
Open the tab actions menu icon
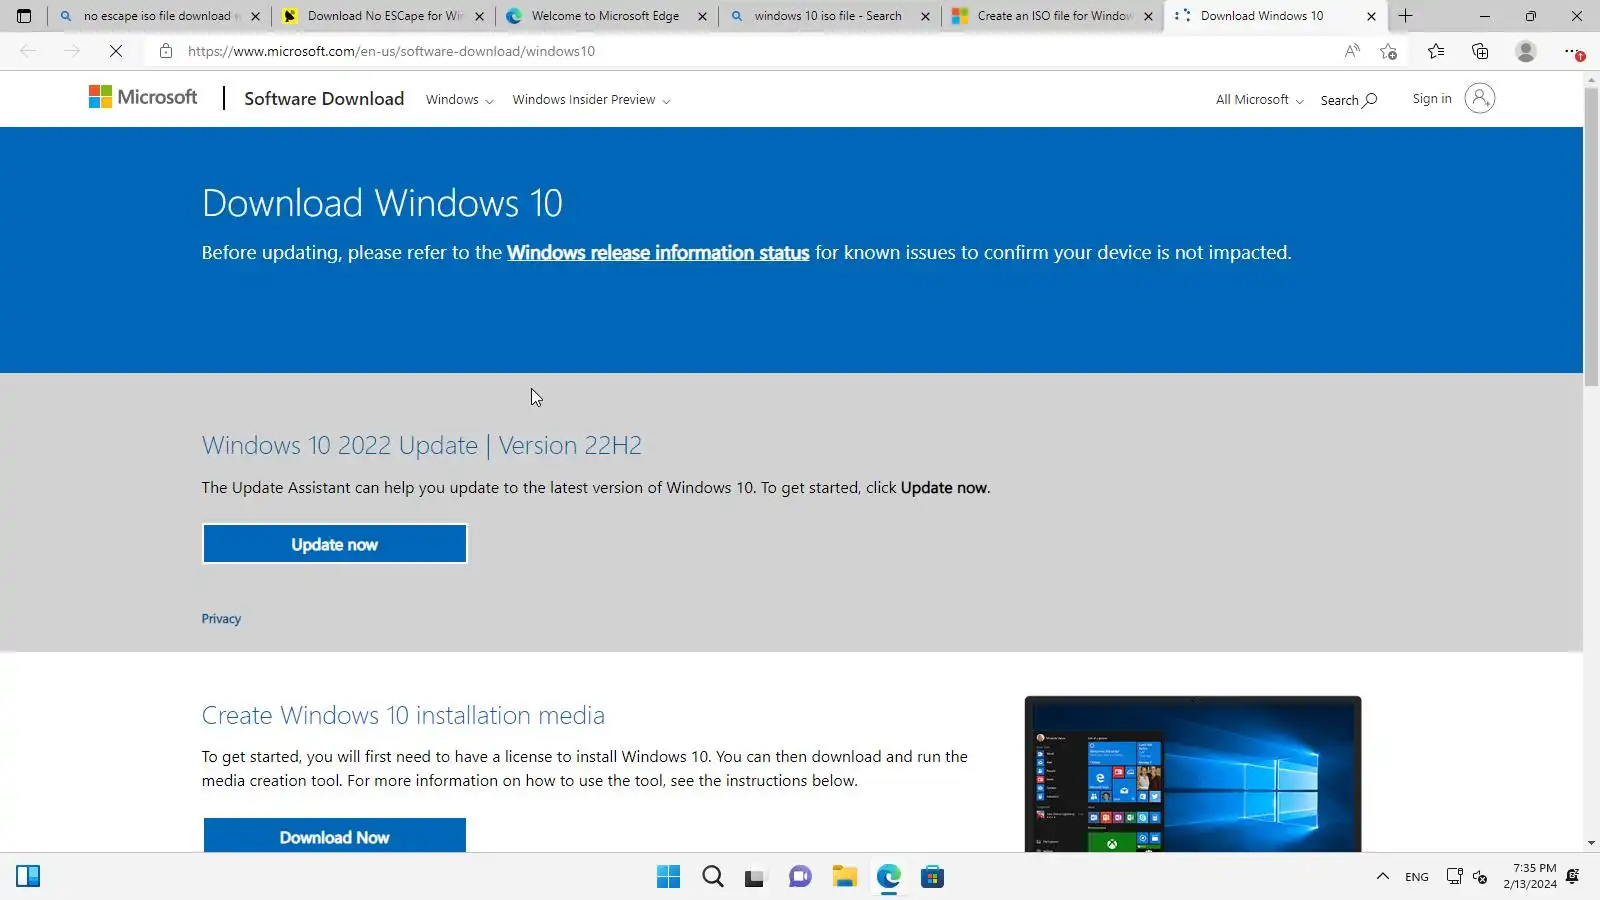(24, 16)
